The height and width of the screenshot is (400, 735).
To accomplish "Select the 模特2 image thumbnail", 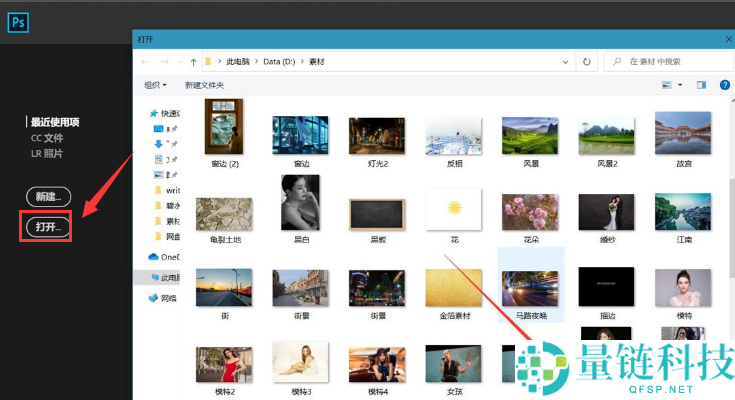I will point(224,365).
